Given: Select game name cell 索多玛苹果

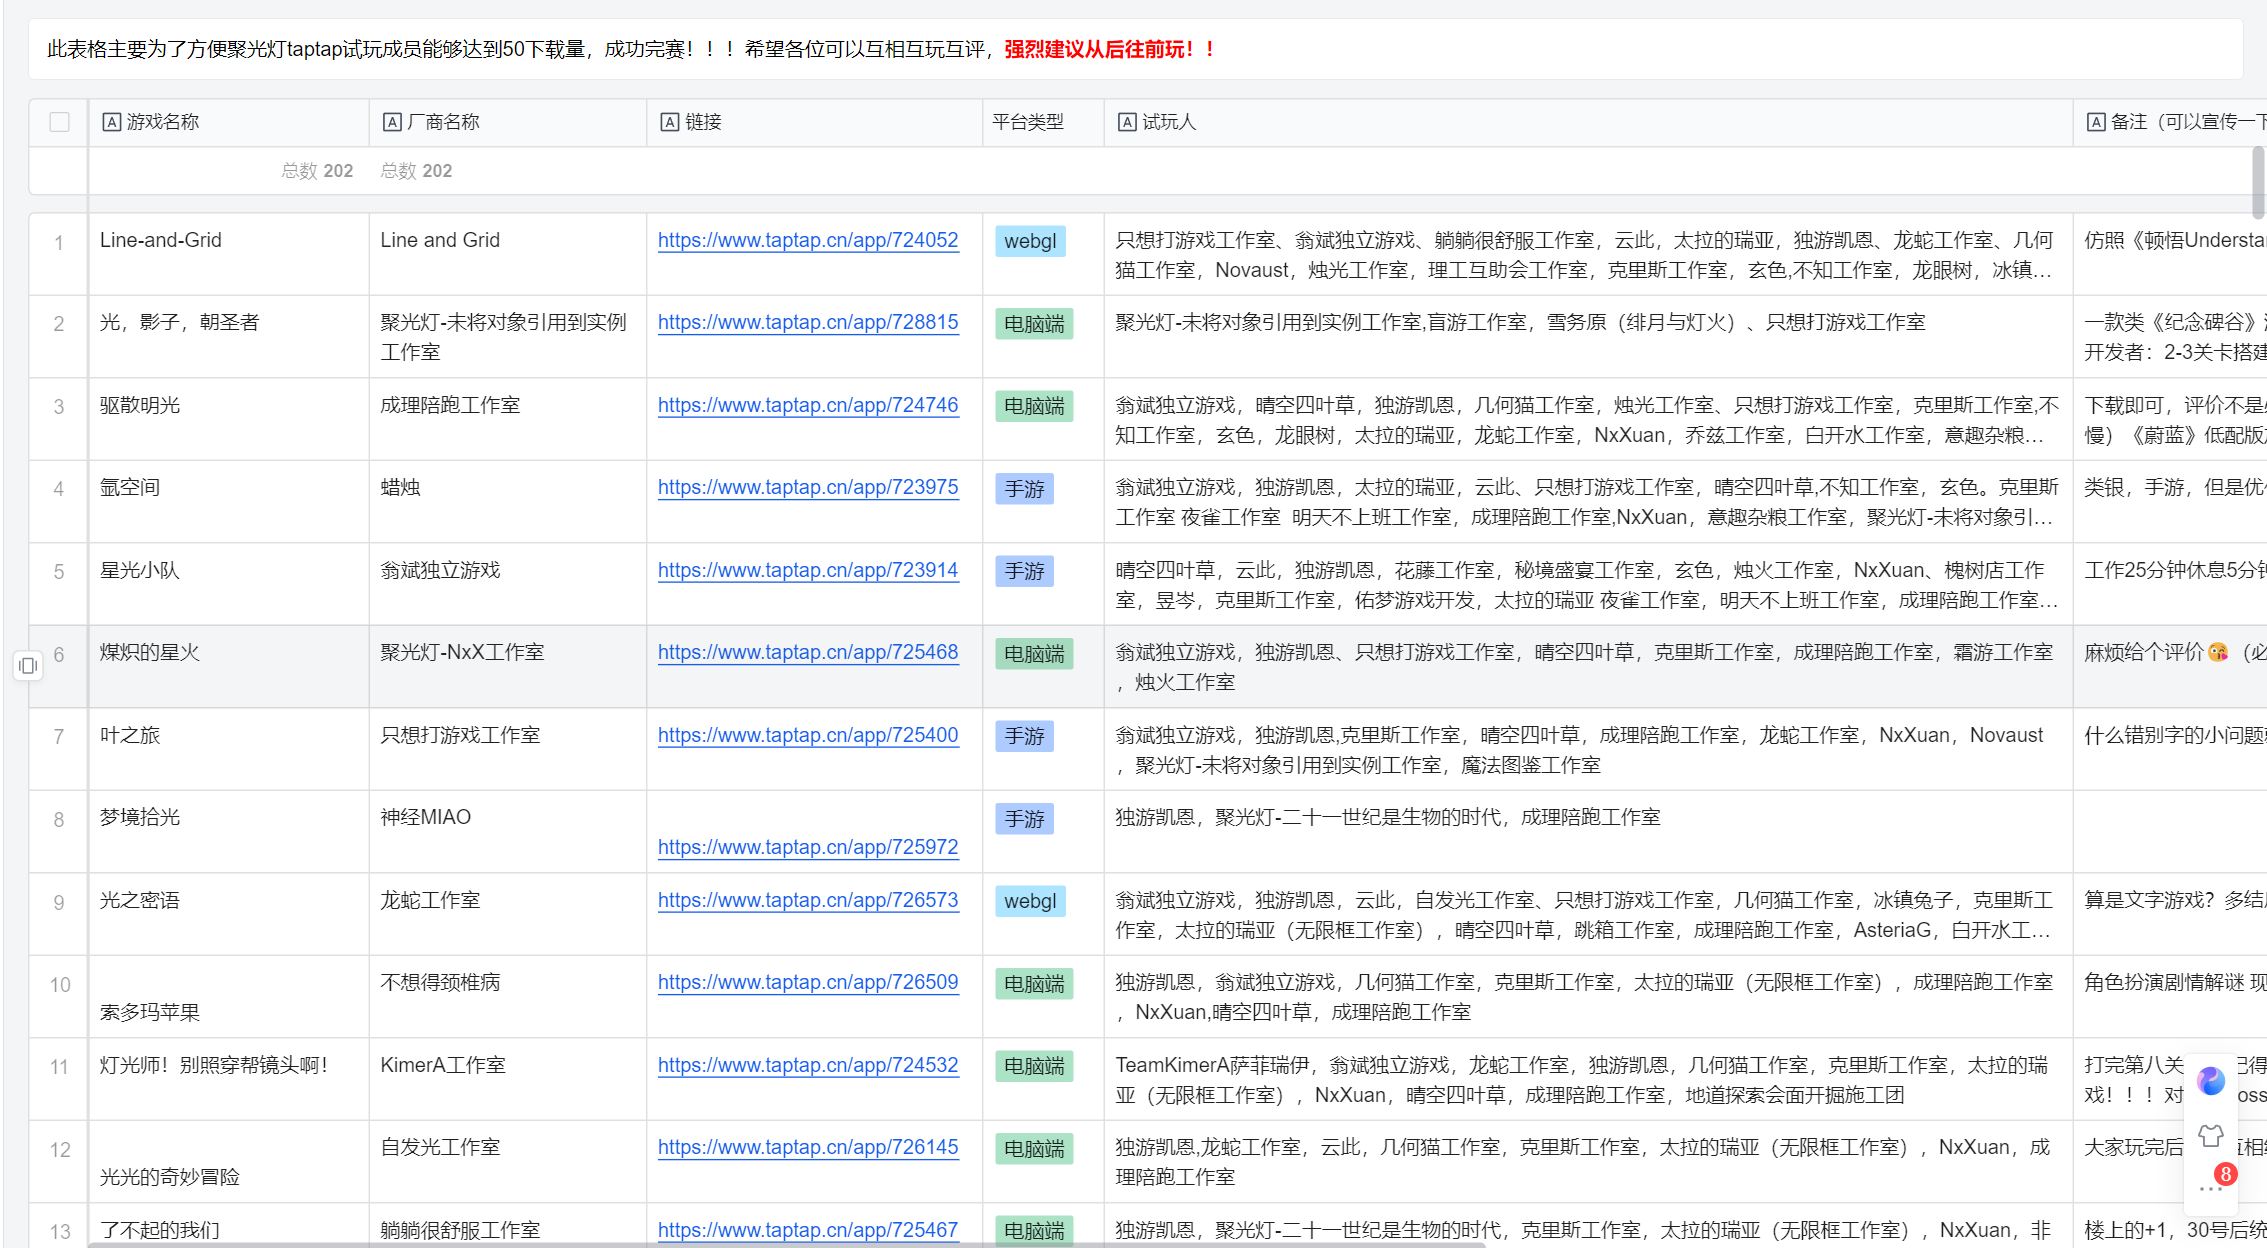Looking at the screenshot, I should pos(229,996).
